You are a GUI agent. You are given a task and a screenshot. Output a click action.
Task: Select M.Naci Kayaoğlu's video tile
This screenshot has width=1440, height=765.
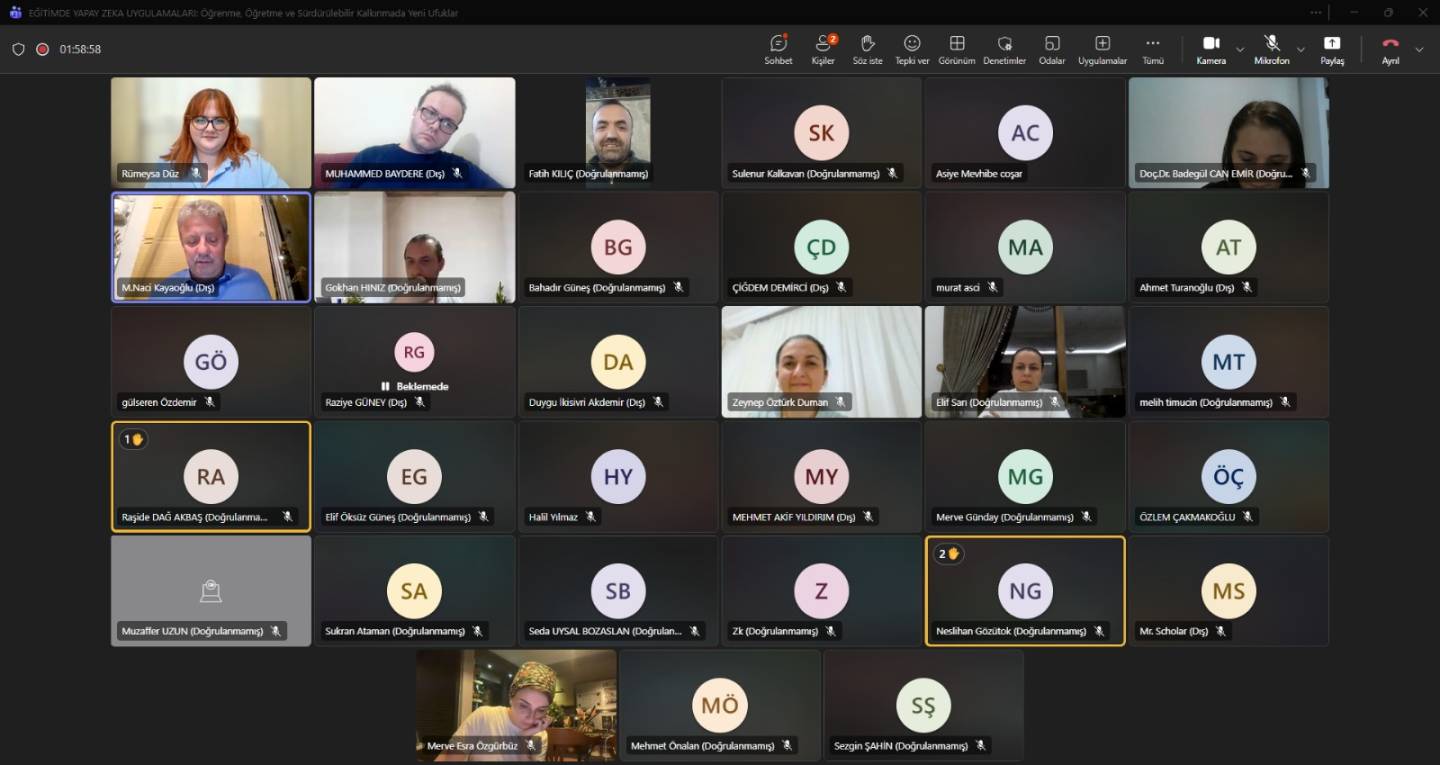211,247
